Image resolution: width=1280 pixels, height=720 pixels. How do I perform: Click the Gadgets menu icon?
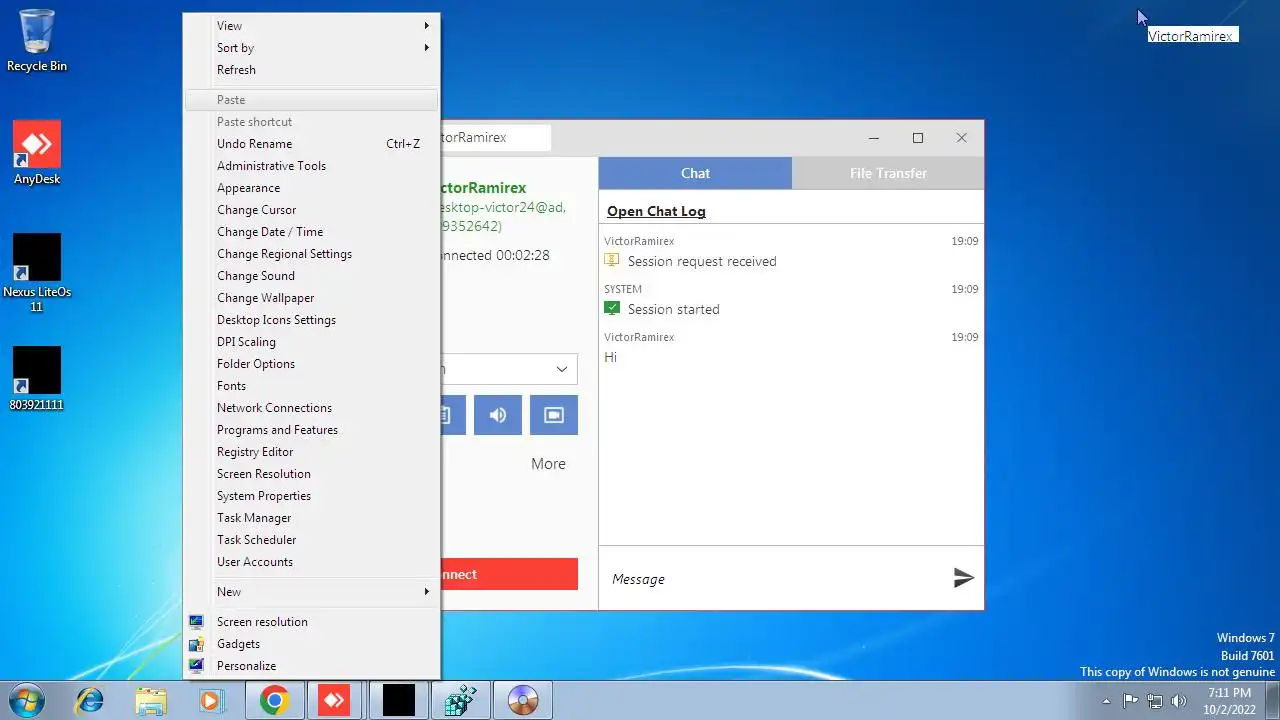(x=197, y=644)
